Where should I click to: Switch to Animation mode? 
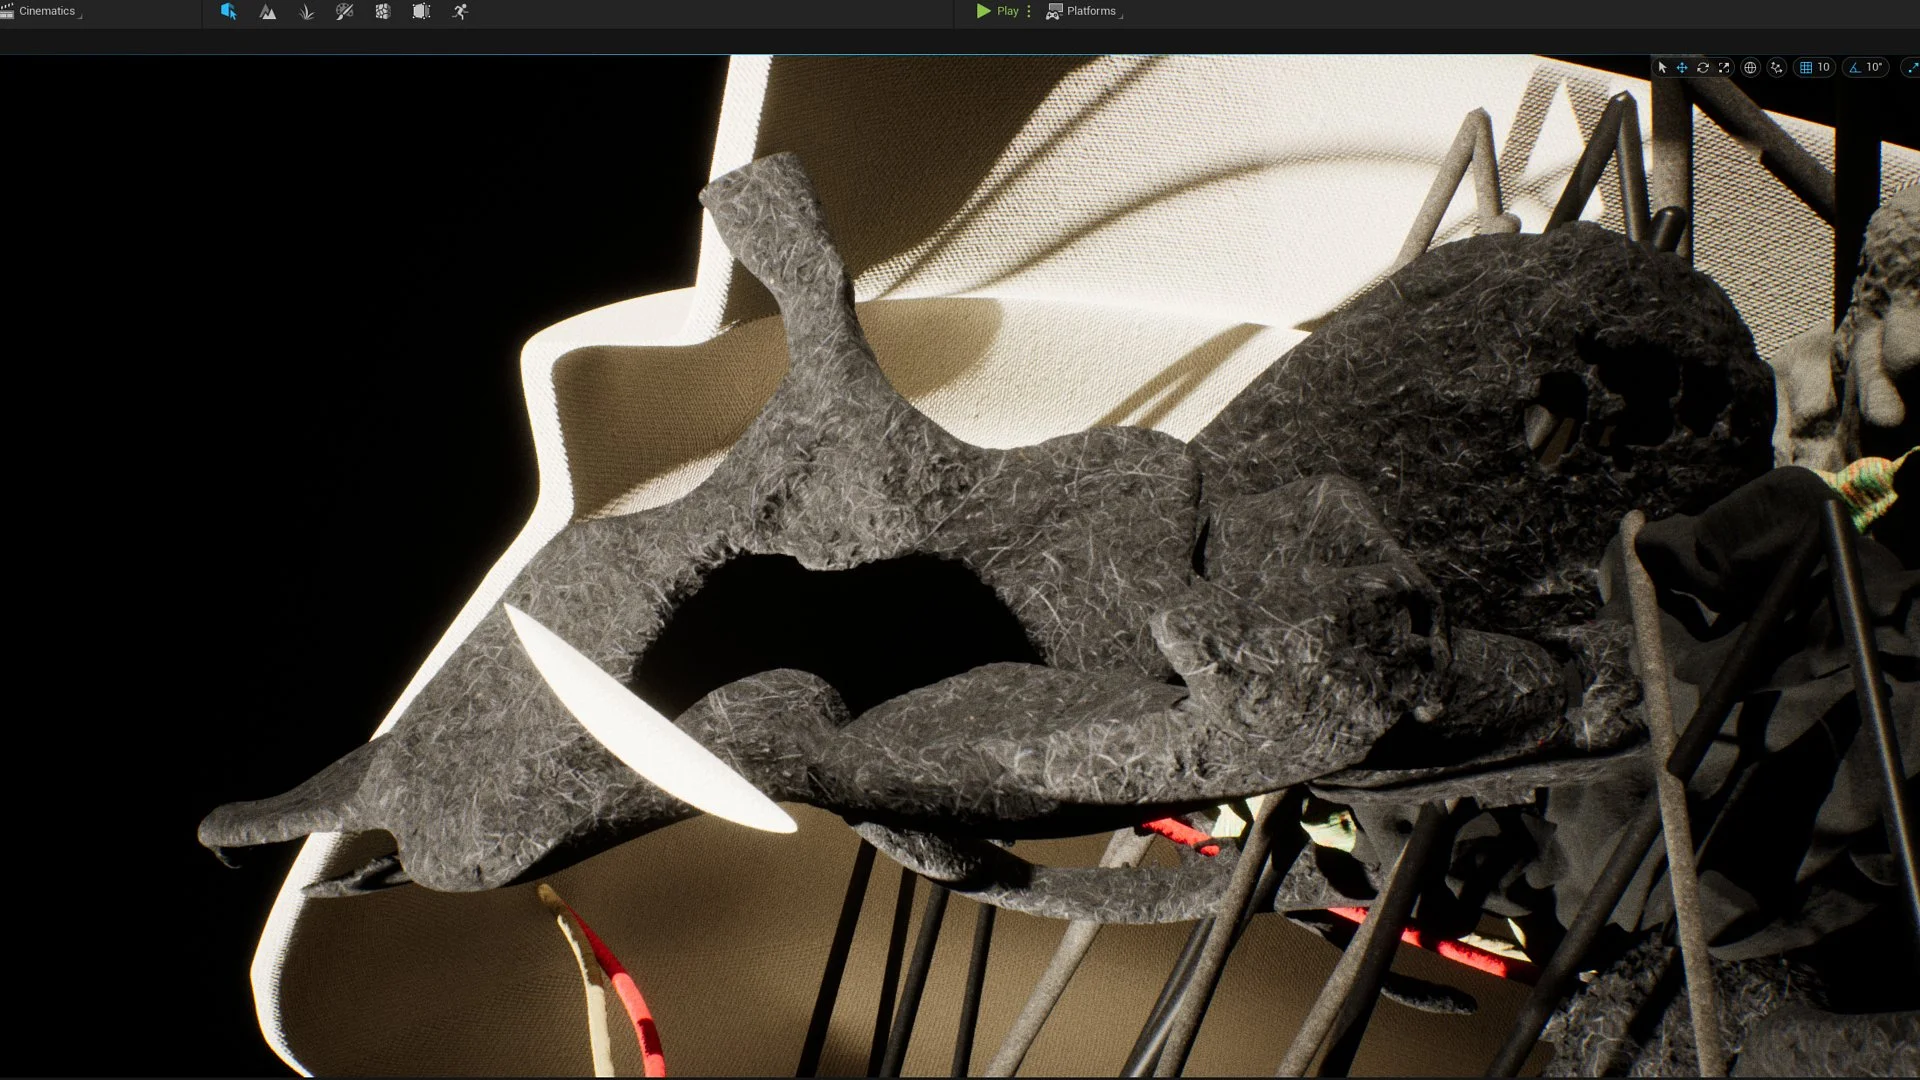[460, 12]
